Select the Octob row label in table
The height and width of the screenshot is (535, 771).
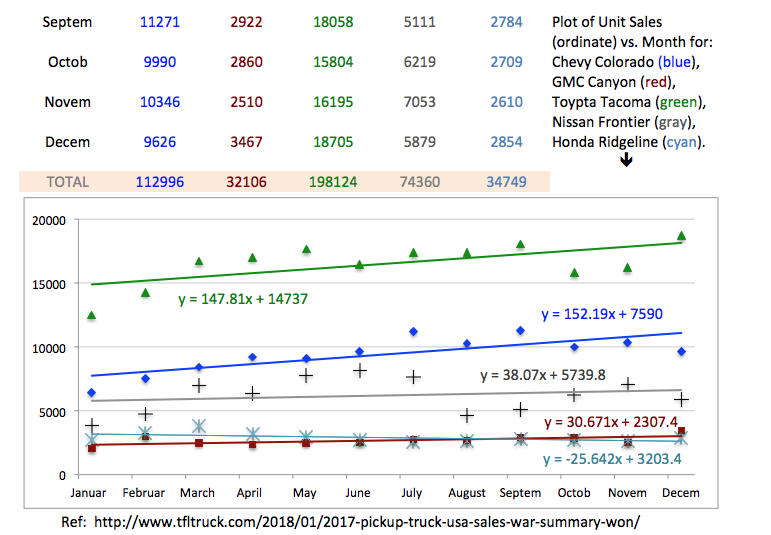67,62
